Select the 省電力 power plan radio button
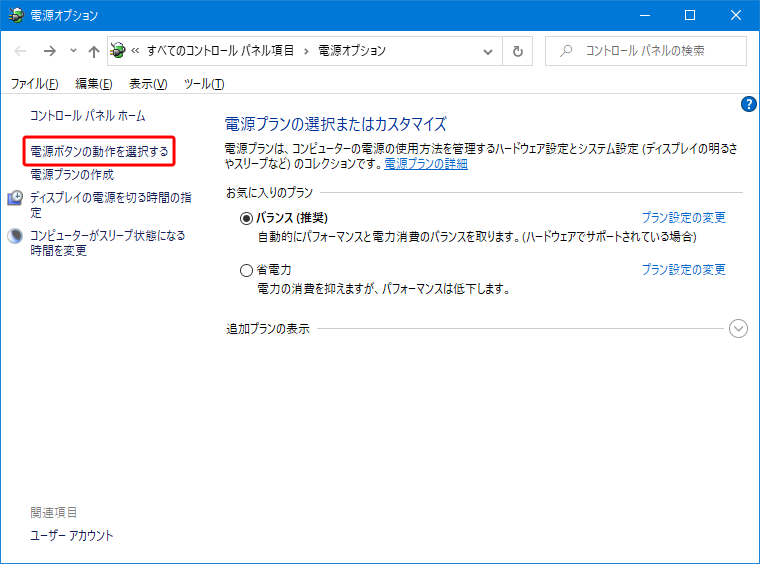 click(x=247, y=270)
